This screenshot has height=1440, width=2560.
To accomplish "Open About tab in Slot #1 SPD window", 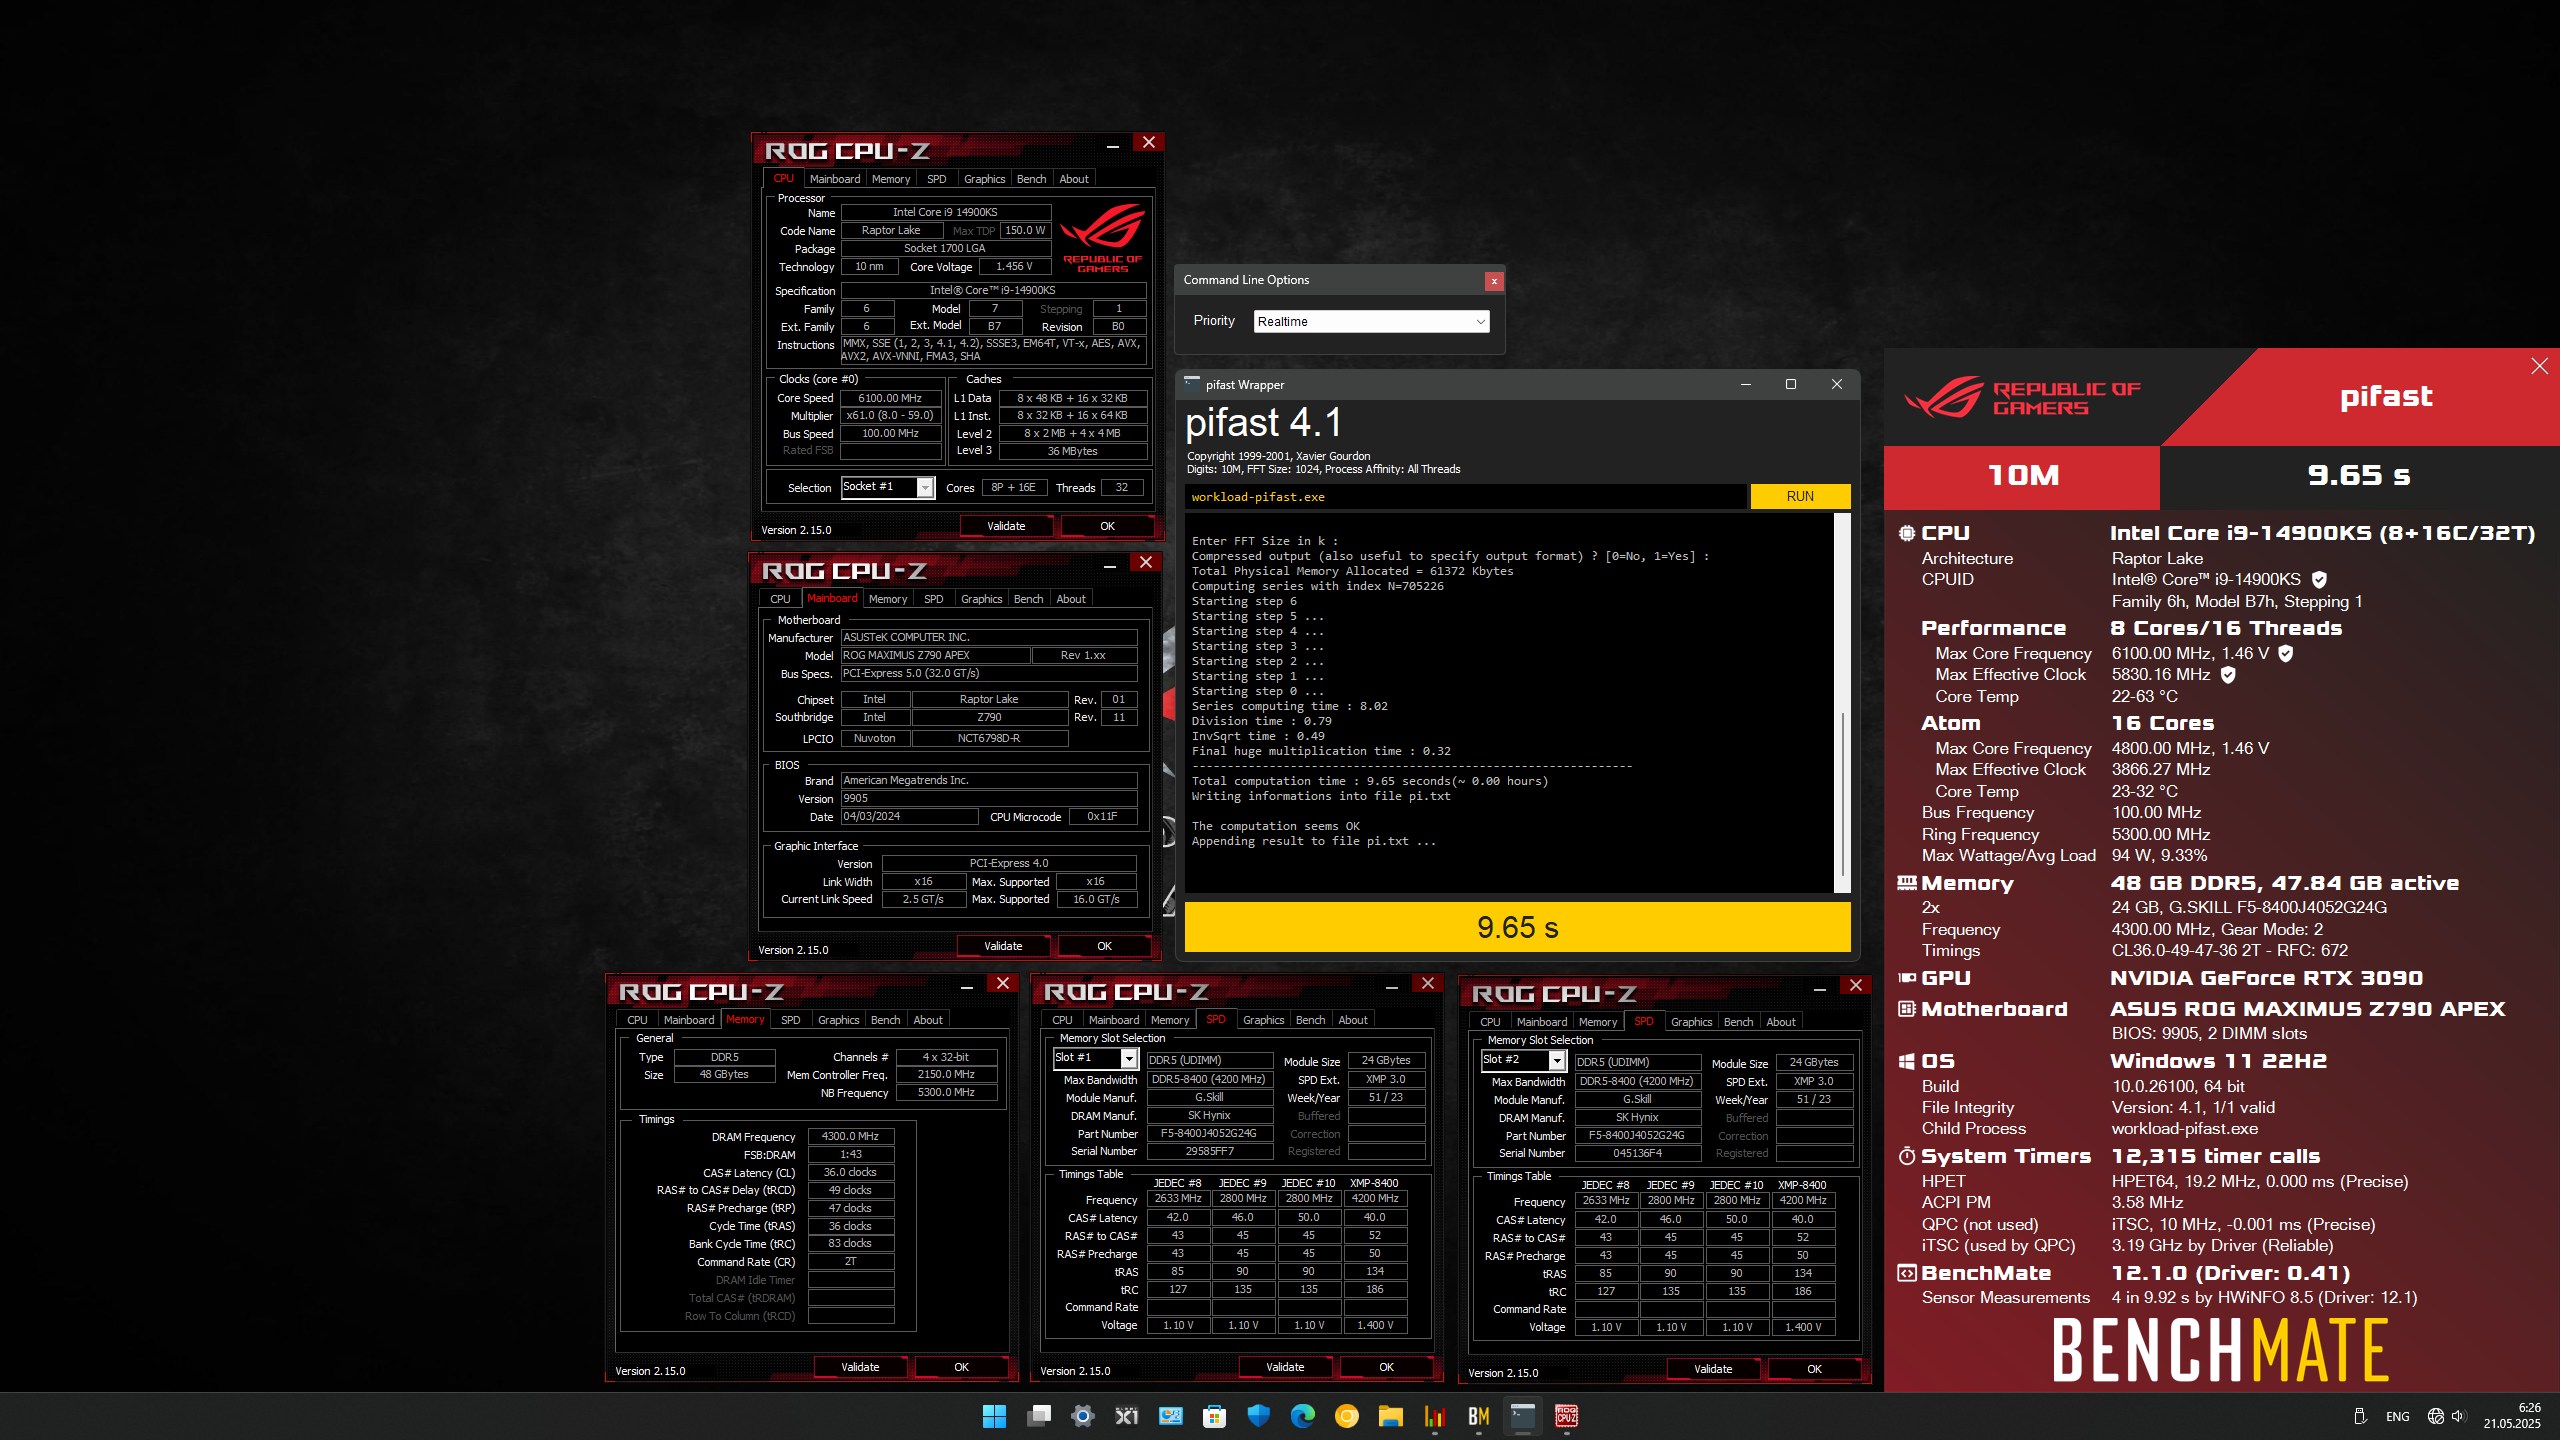I will tap(1352, 1020).
